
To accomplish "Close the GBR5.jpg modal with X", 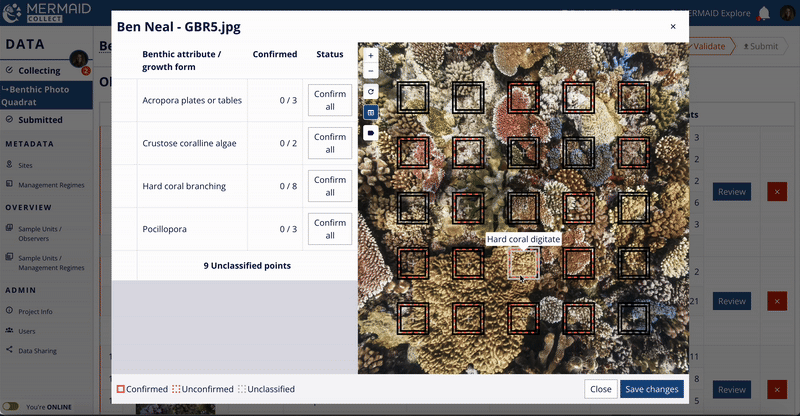I will (x=673, y=27).
